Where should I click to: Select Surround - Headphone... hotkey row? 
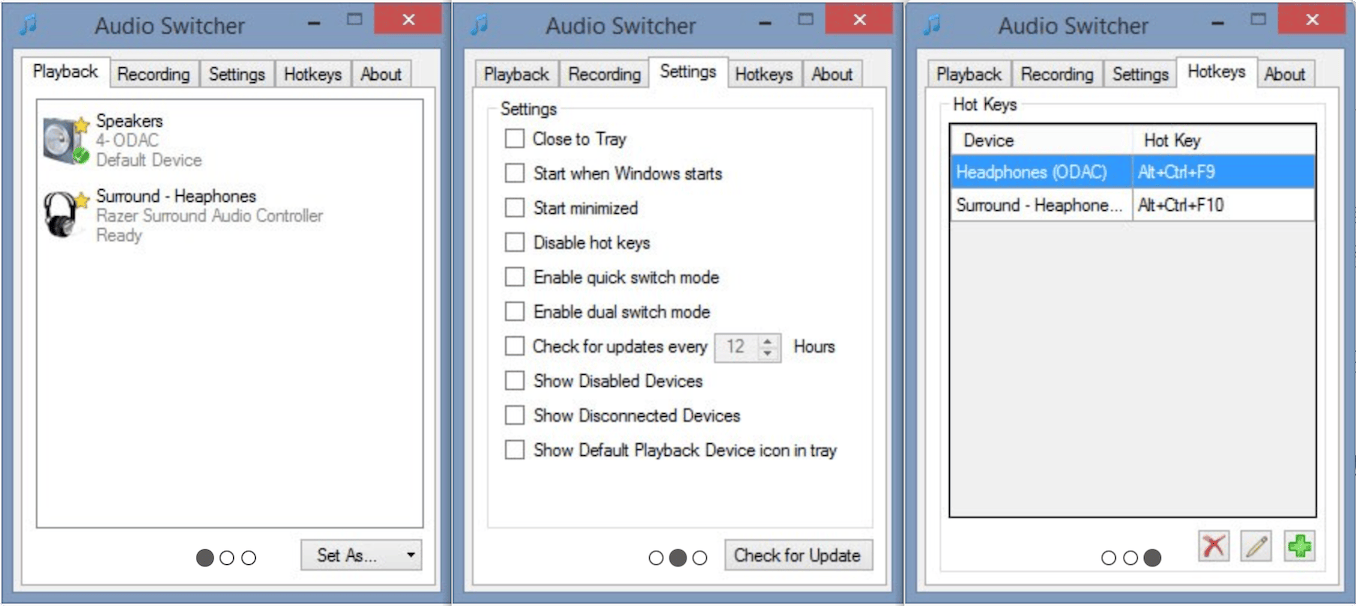click(x=1132, y=205)
